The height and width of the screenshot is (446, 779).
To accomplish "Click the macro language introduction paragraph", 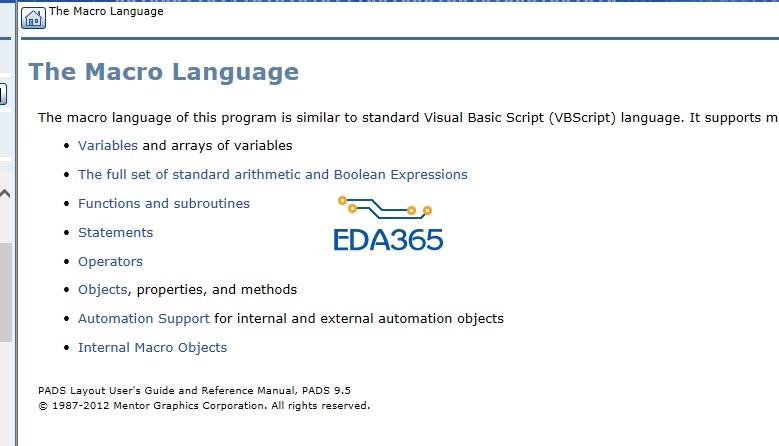I will click(x=400, y=118).
